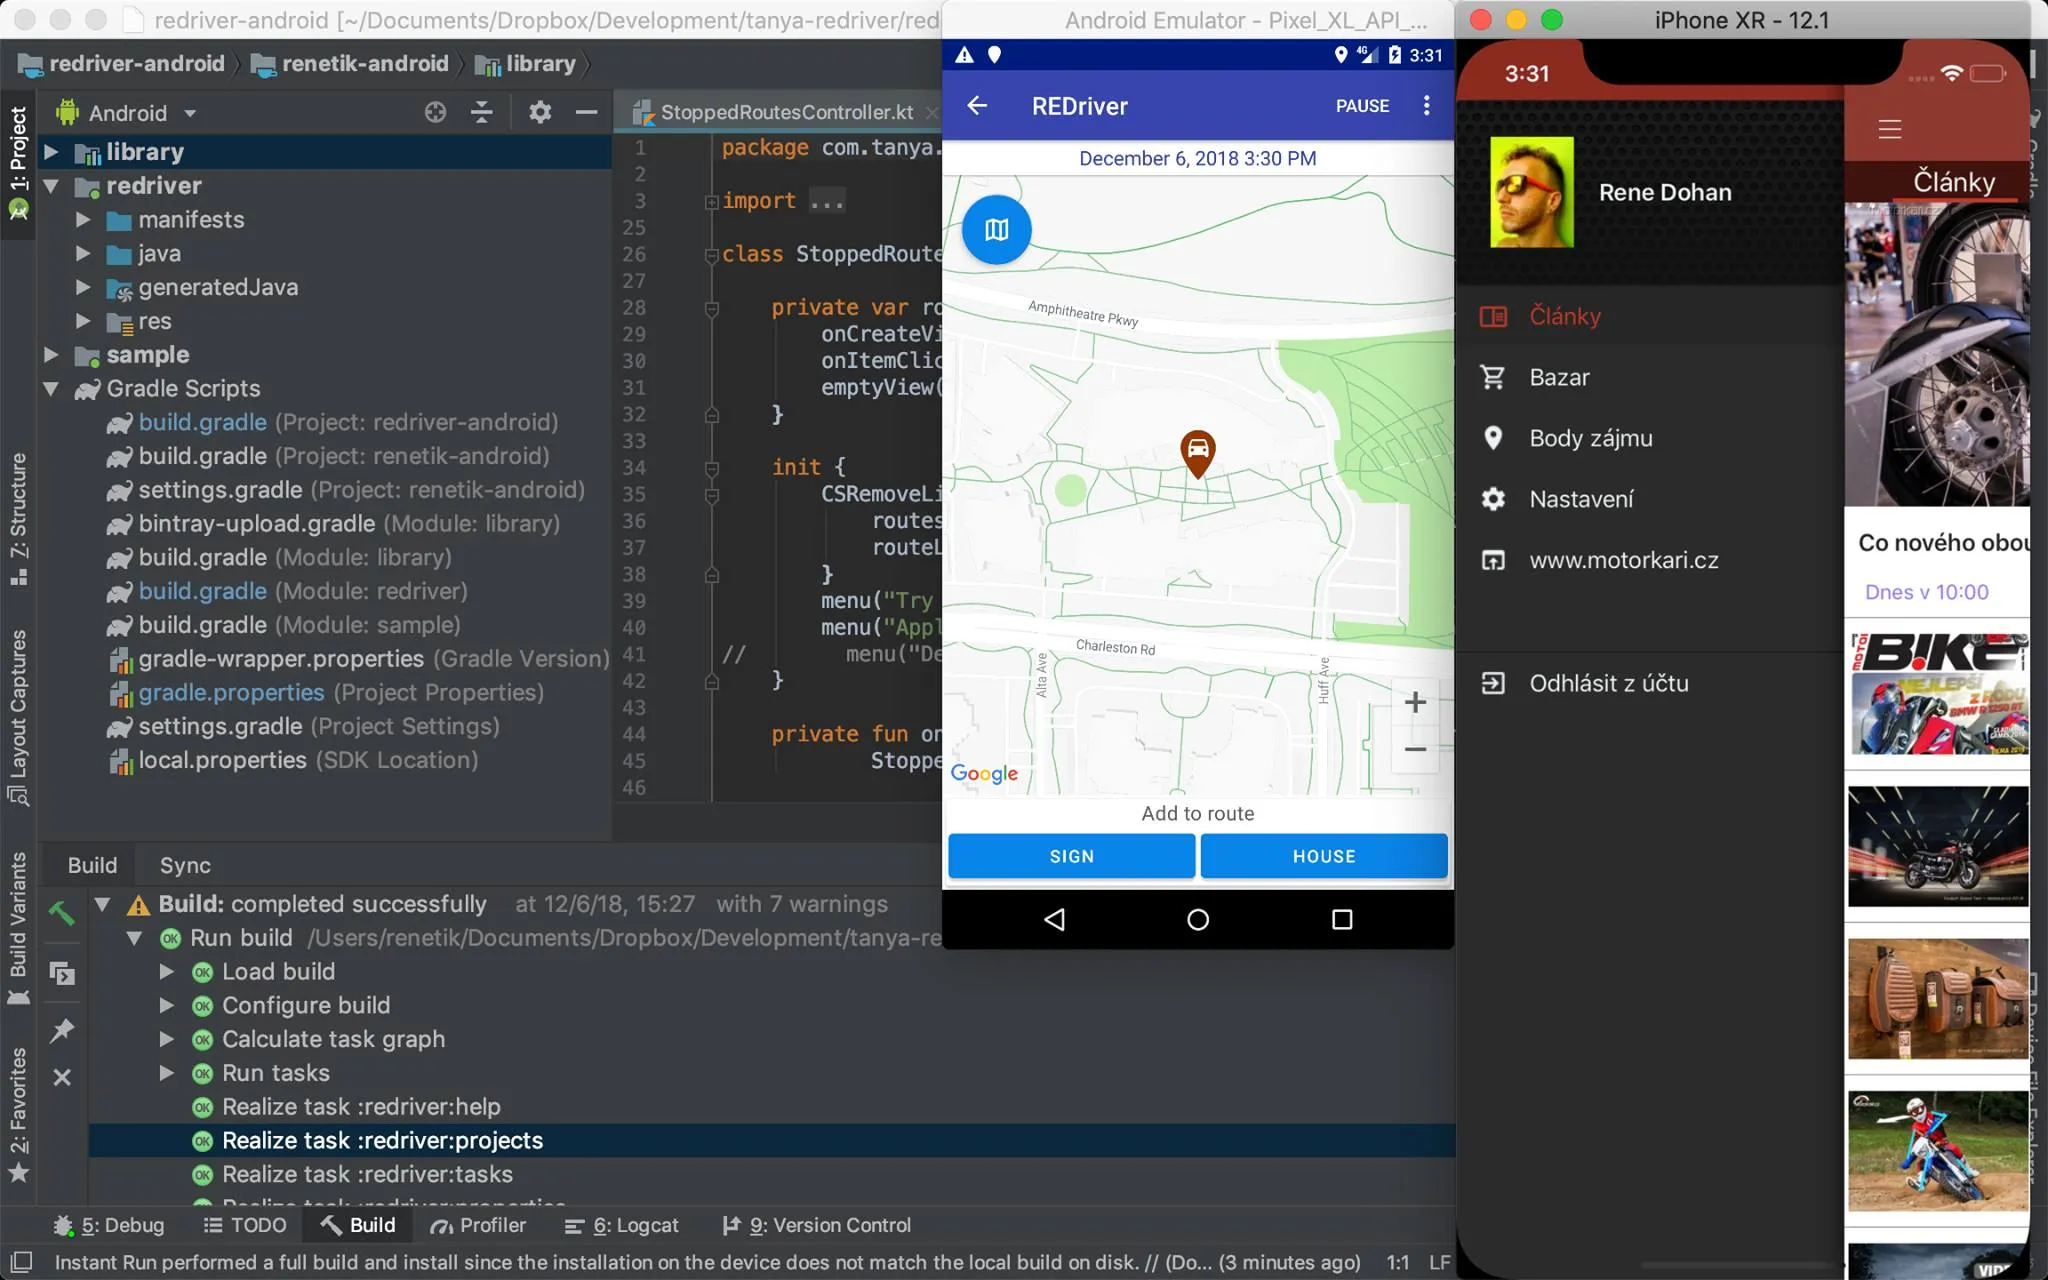
Task: Tap the blue map floating button
Action: [996, 230]
